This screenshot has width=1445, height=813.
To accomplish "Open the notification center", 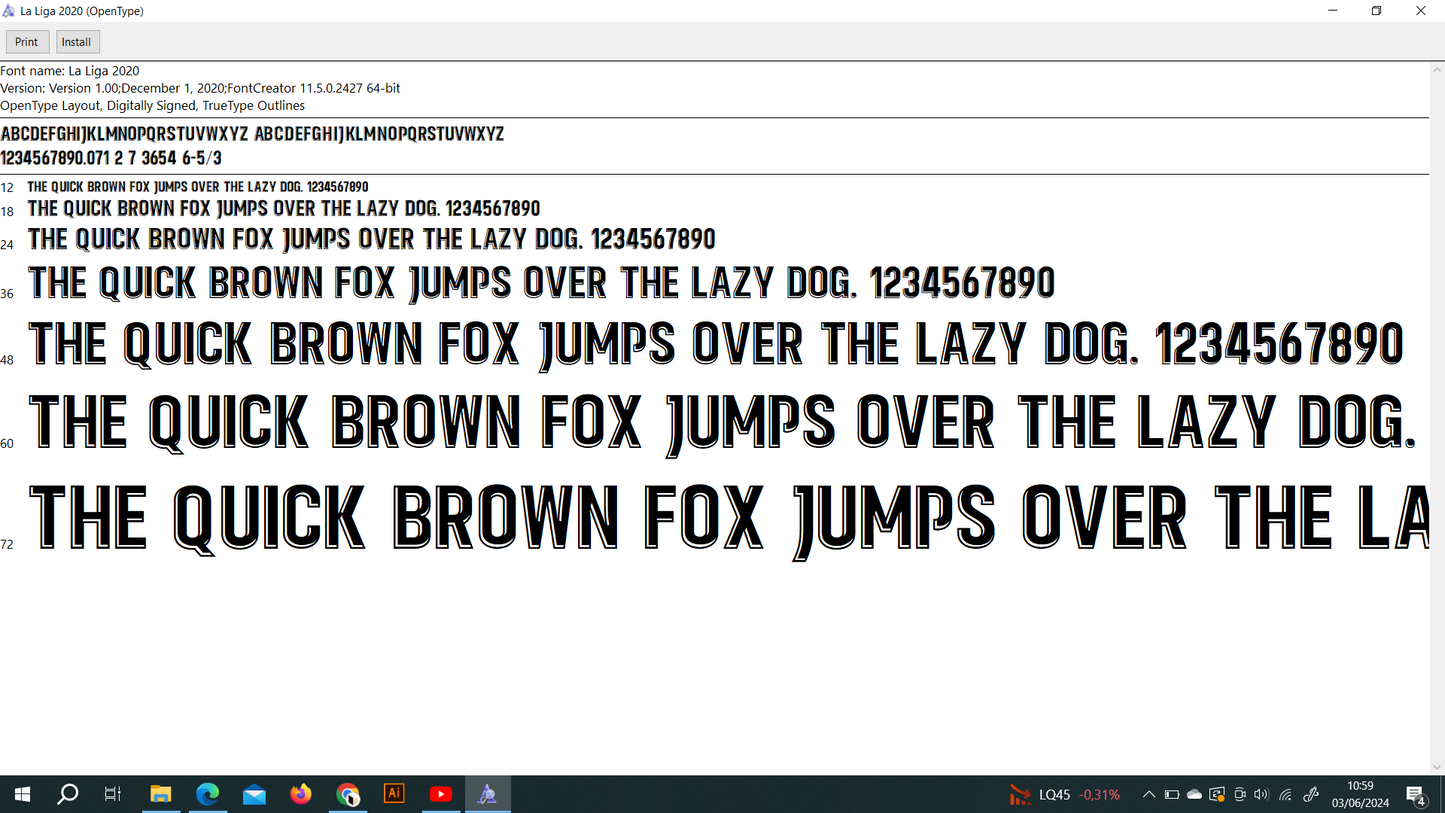I will (x=1417, y=795).
